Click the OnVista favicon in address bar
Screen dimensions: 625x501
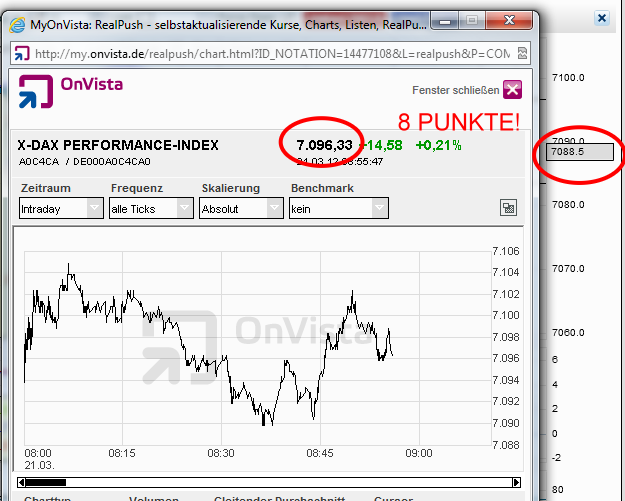22,53
